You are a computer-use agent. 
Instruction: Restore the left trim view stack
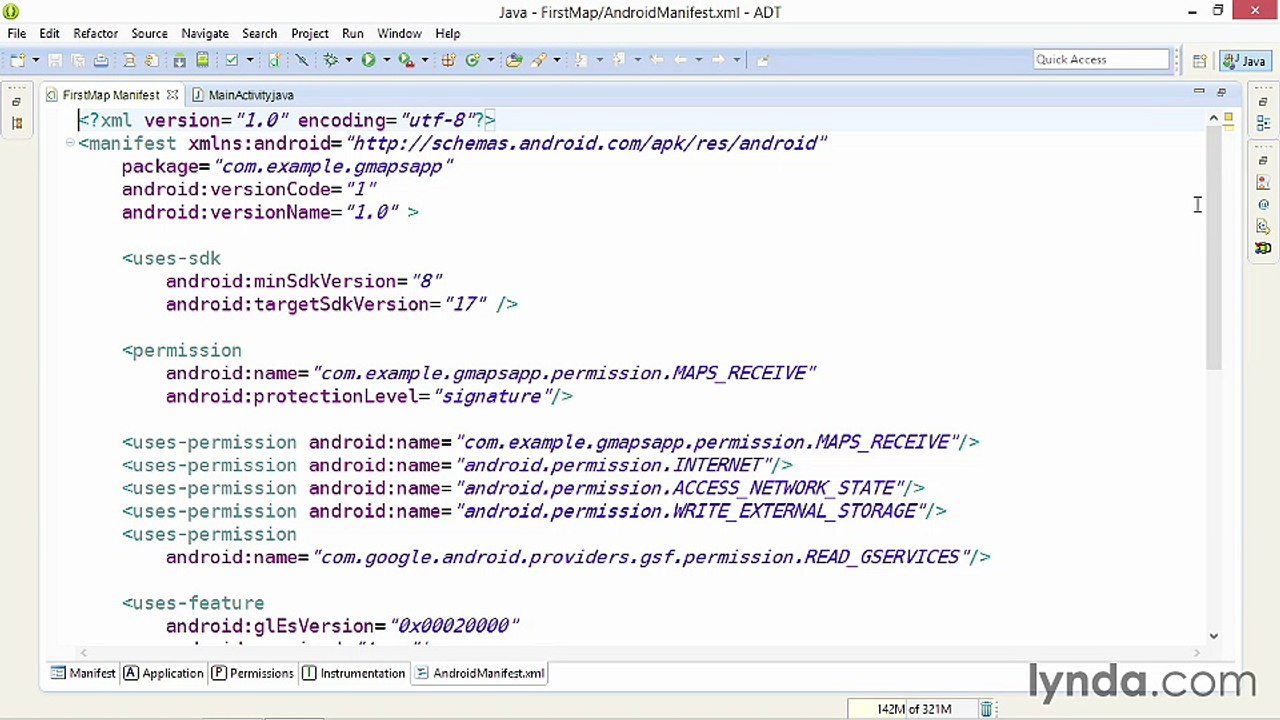(16, 101)
